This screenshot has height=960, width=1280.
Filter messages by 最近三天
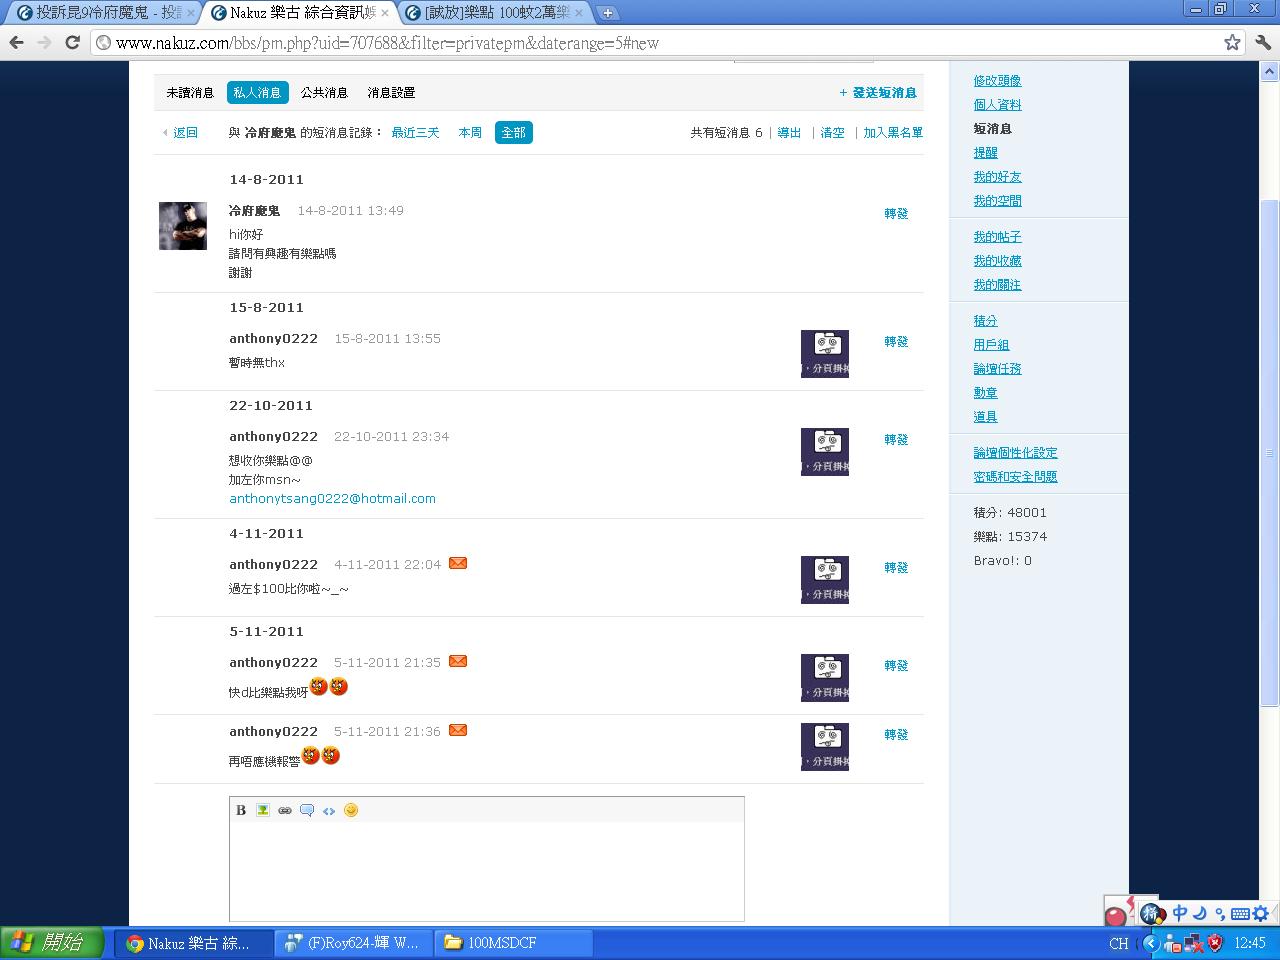tap(415, 132)
